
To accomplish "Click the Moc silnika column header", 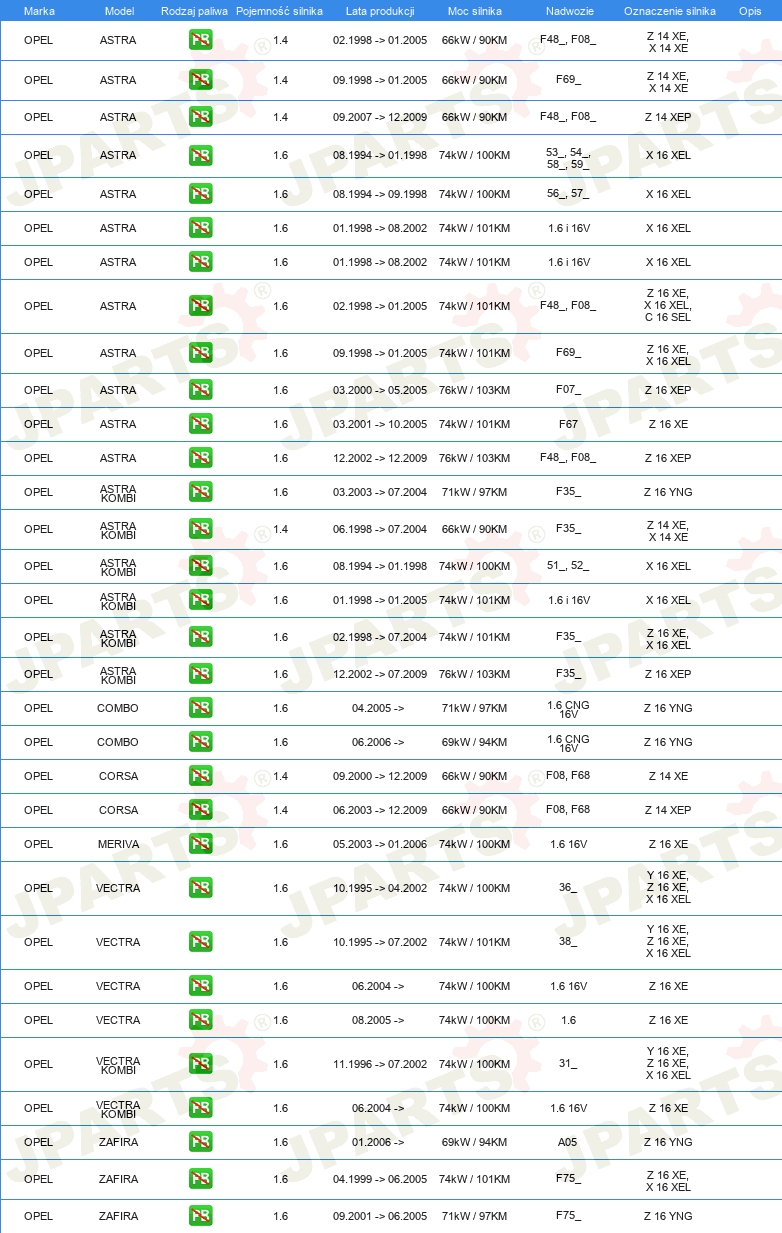I will (475, 11).
